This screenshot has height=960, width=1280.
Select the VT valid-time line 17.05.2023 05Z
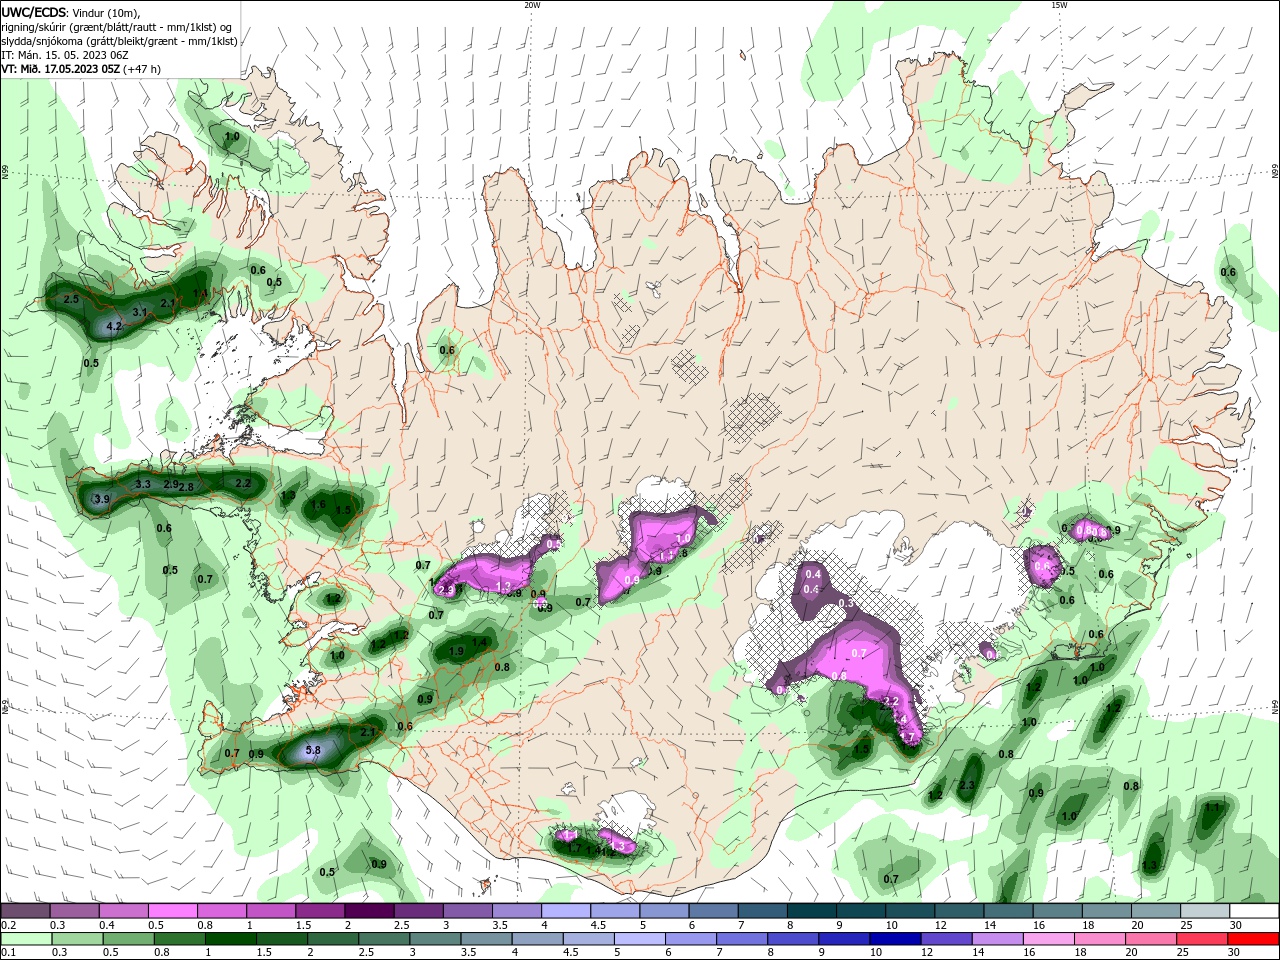(80, 69)
